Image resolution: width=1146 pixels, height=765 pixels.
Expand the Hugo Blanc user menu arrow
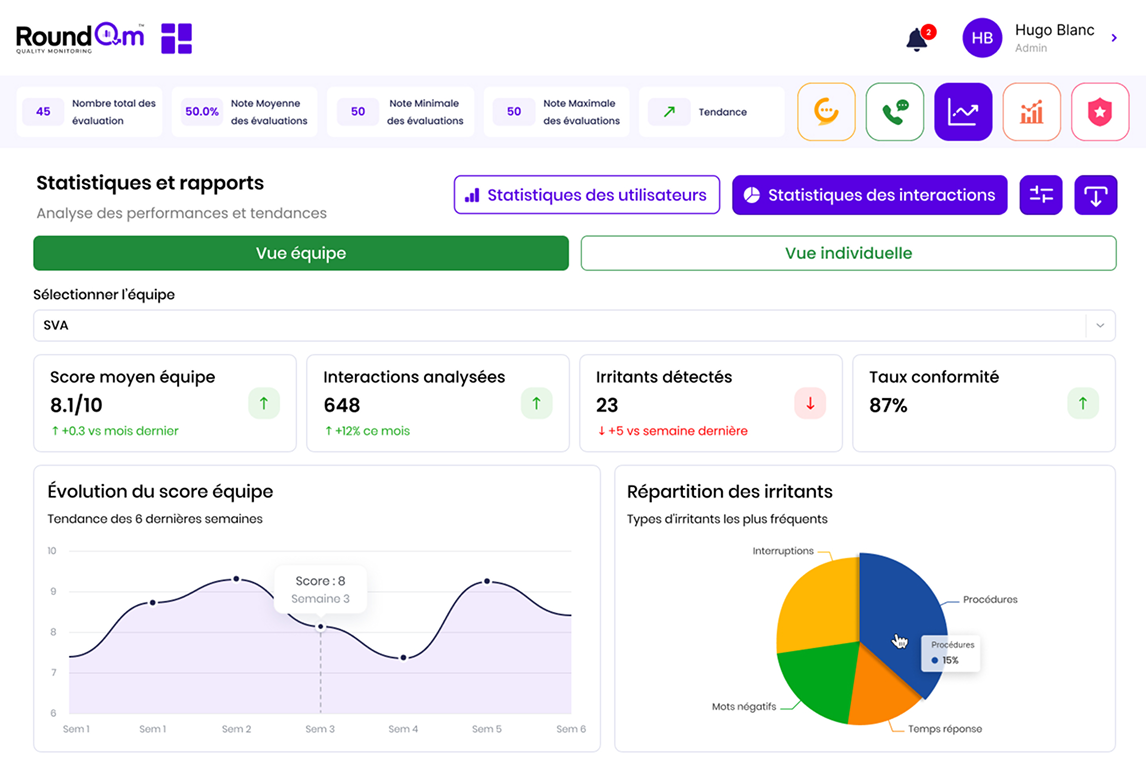coord(1114,38)
